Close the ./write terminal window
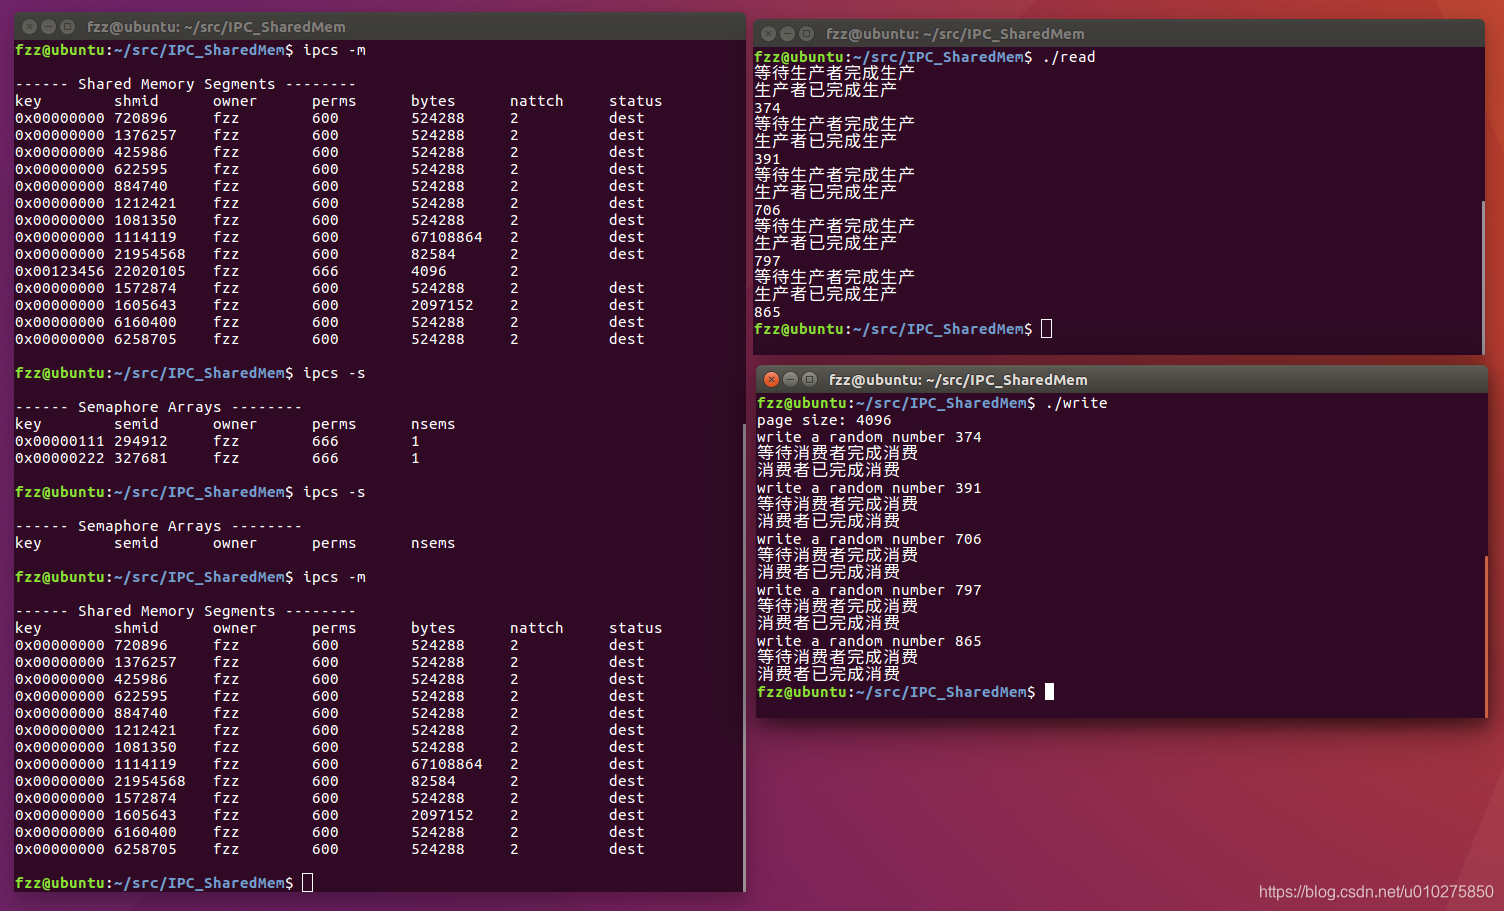This screenshot has height=911, width=1504. (771, 379)
